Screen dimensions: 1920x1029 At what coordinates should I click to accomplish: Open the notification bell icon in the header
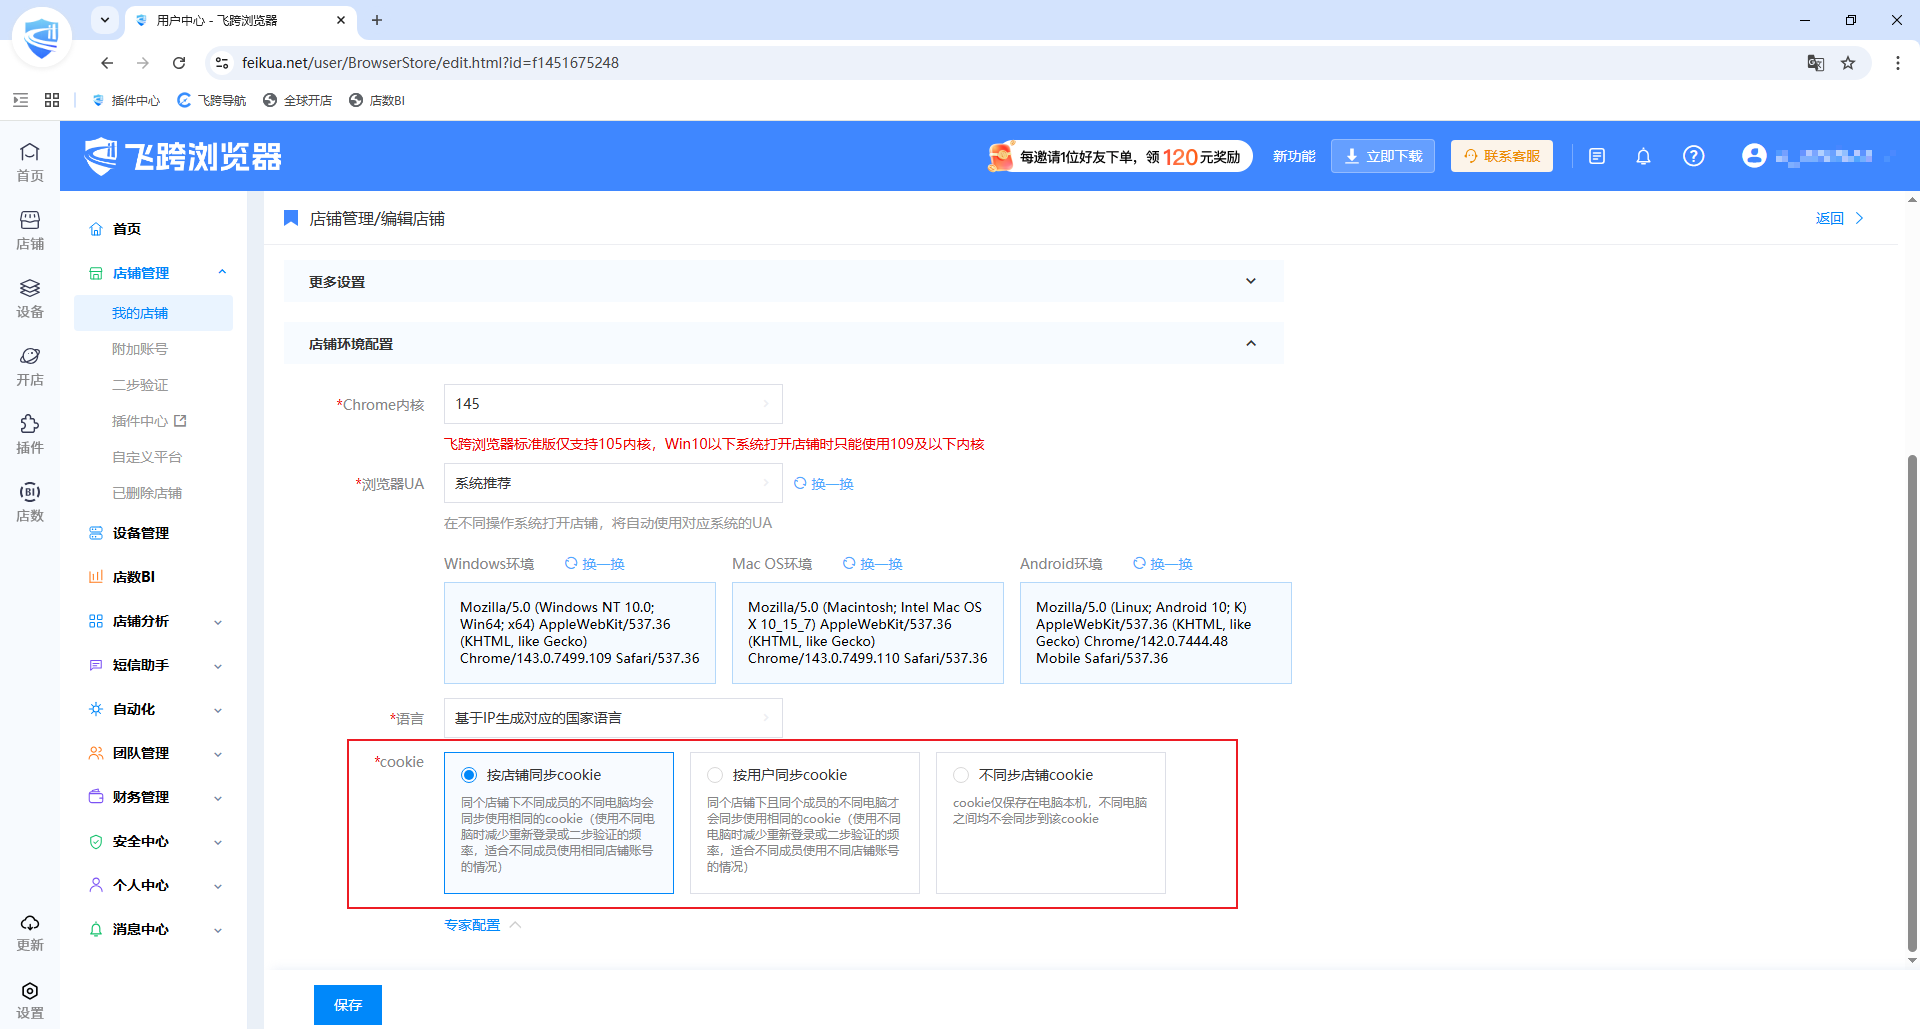[1643, 156]
